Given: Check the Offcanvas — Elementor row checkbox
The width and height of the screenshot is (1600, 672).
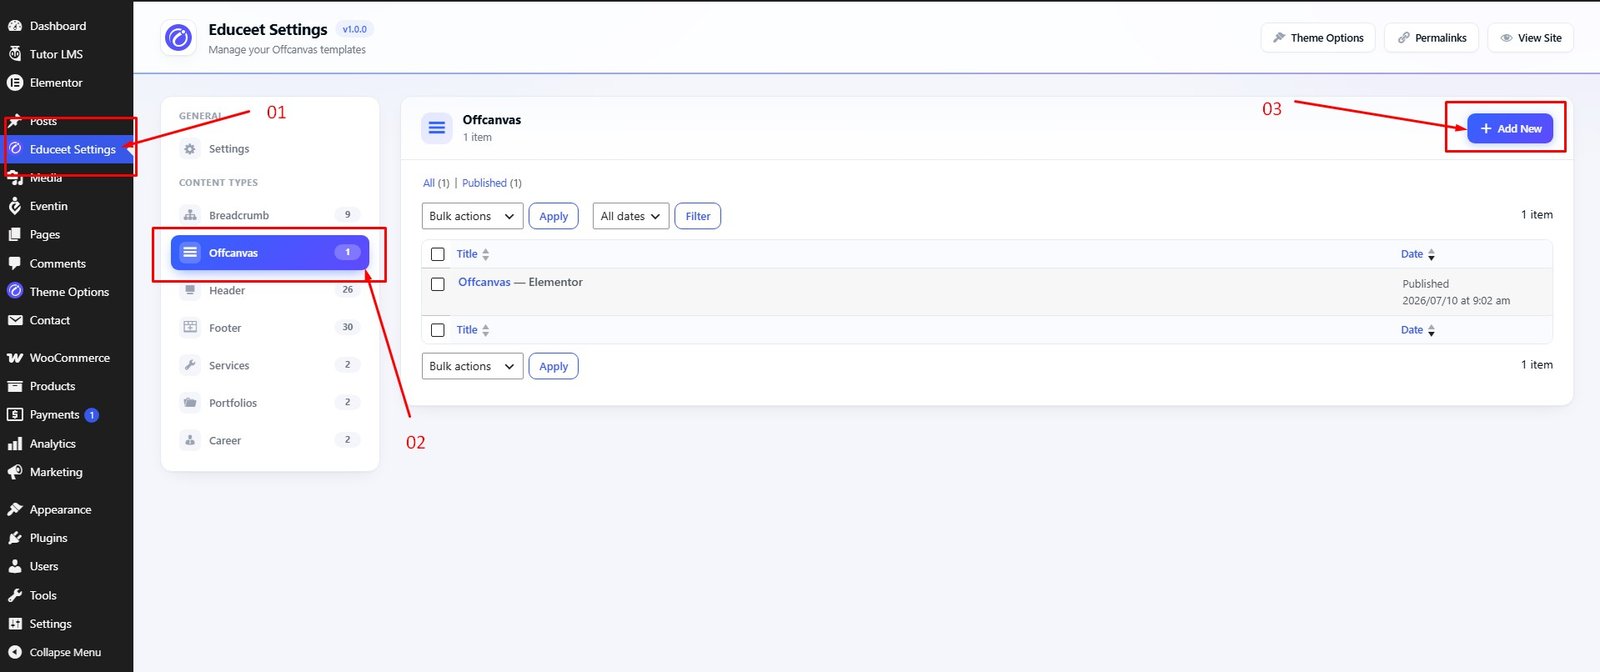Looking at the screenshot, I should click(x=437, y=284).
